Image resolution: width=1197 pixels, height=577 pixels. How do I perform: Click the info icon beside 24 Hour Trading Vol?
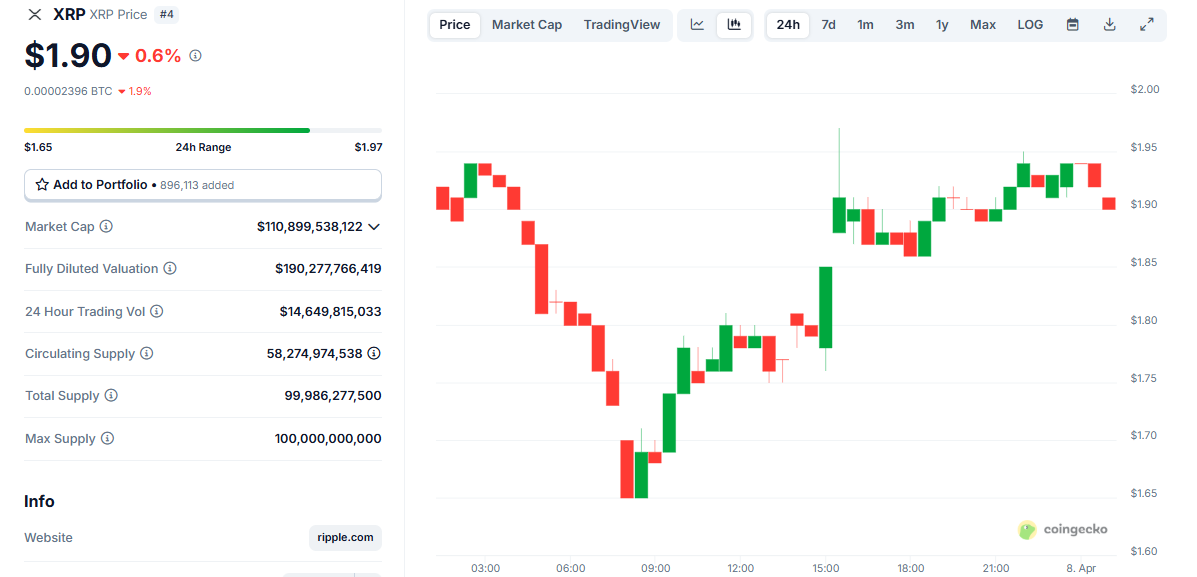click(157, 312)
